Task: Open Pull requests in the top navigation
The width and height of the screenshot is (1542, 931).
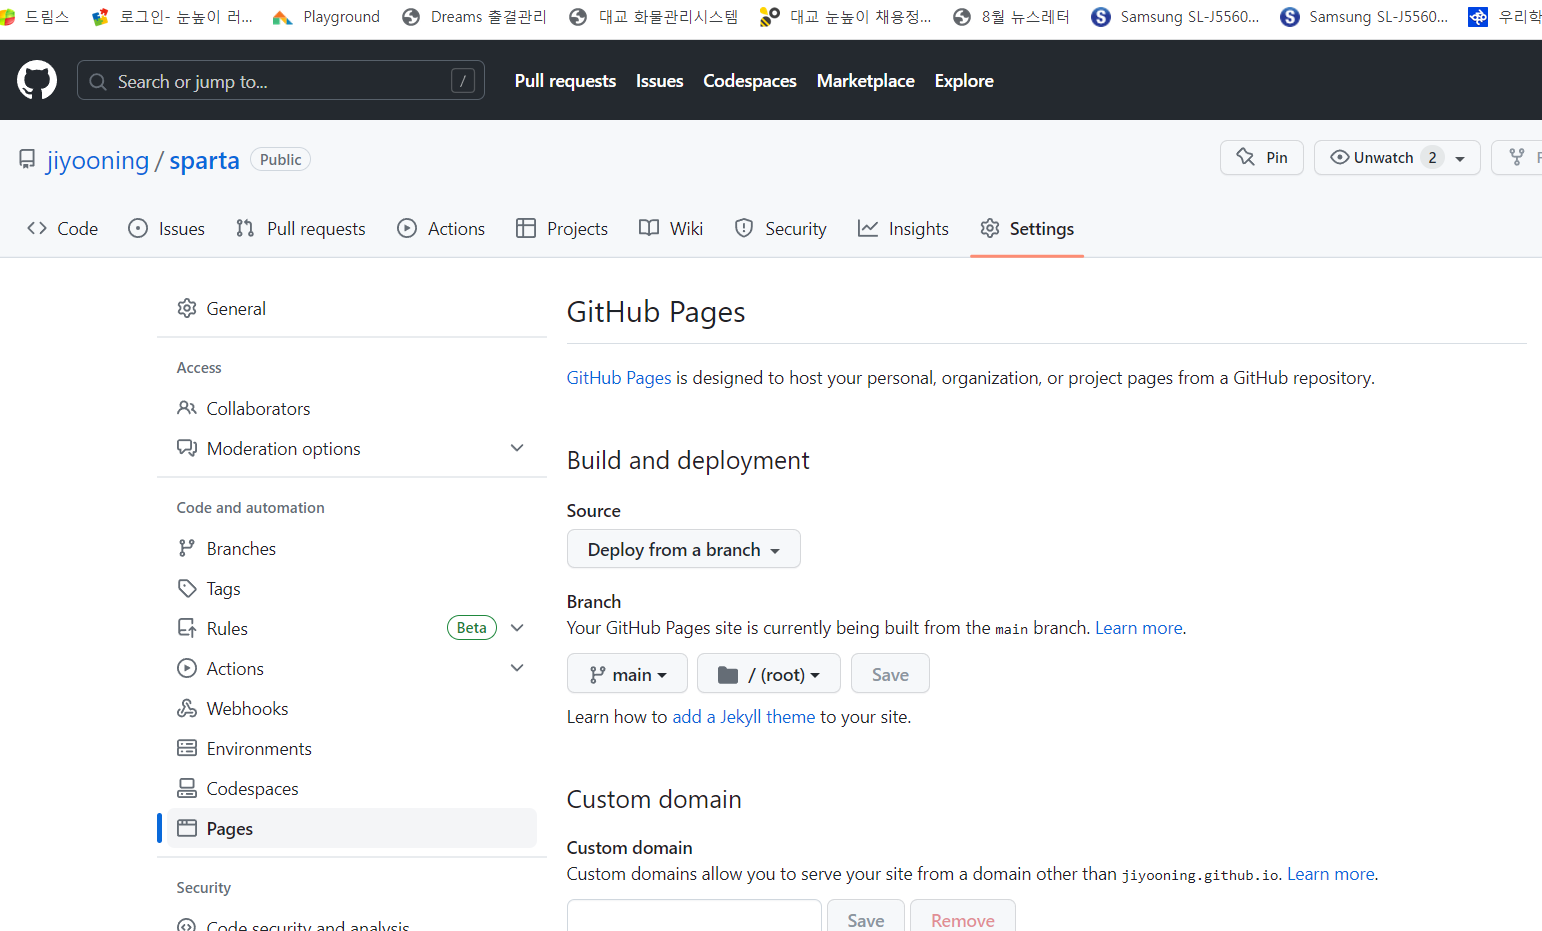Action: point(565,81)
